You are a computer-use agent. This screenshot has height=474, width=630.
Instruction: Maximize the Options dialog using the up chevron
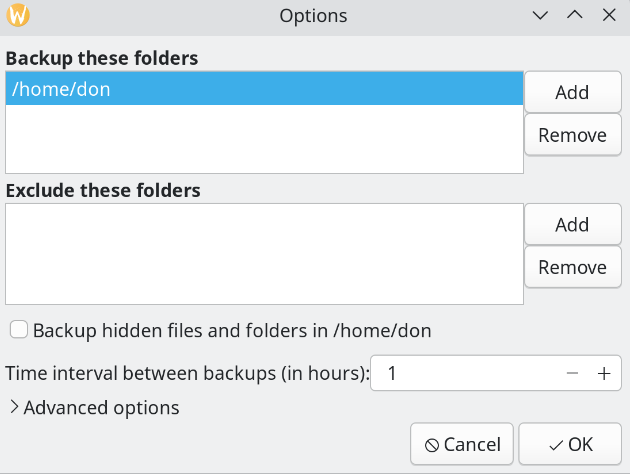point(575,15)
